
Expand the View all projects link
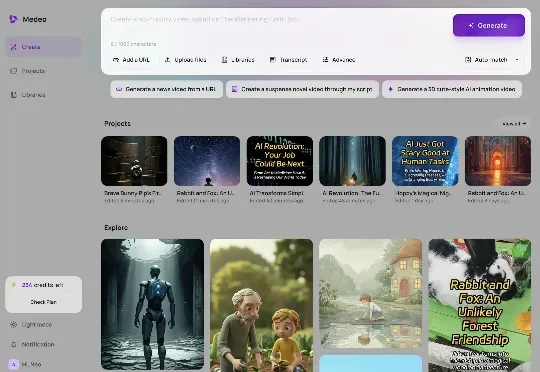[x=514, y=124]
